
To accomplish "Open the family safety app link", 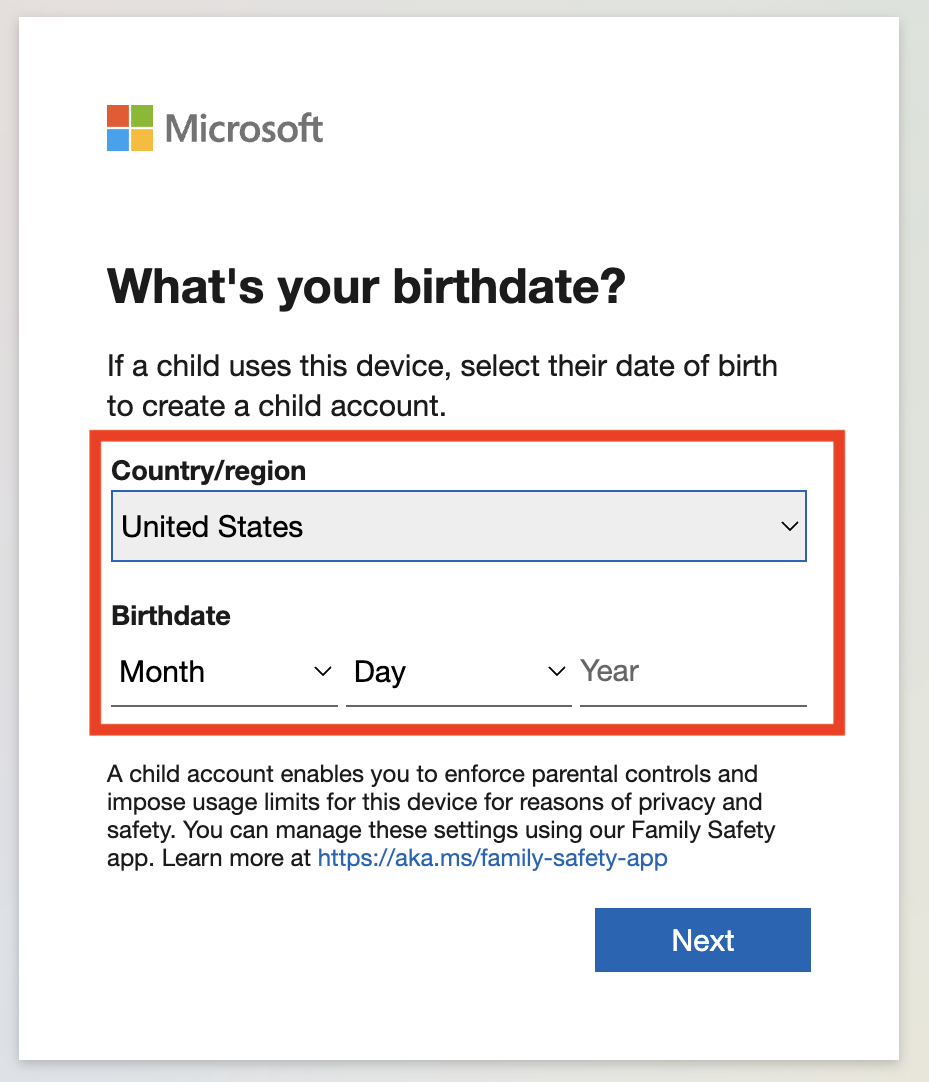I will click(x=492, y=857).
